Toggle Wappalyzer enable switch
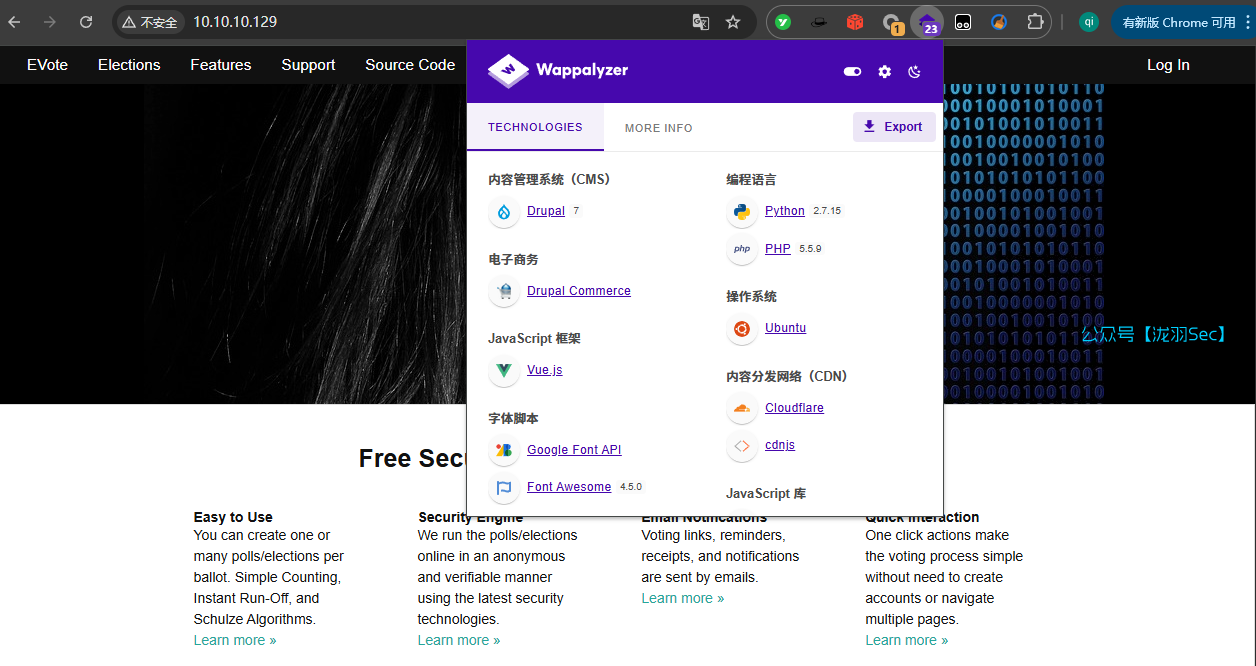 coord(852,71)
